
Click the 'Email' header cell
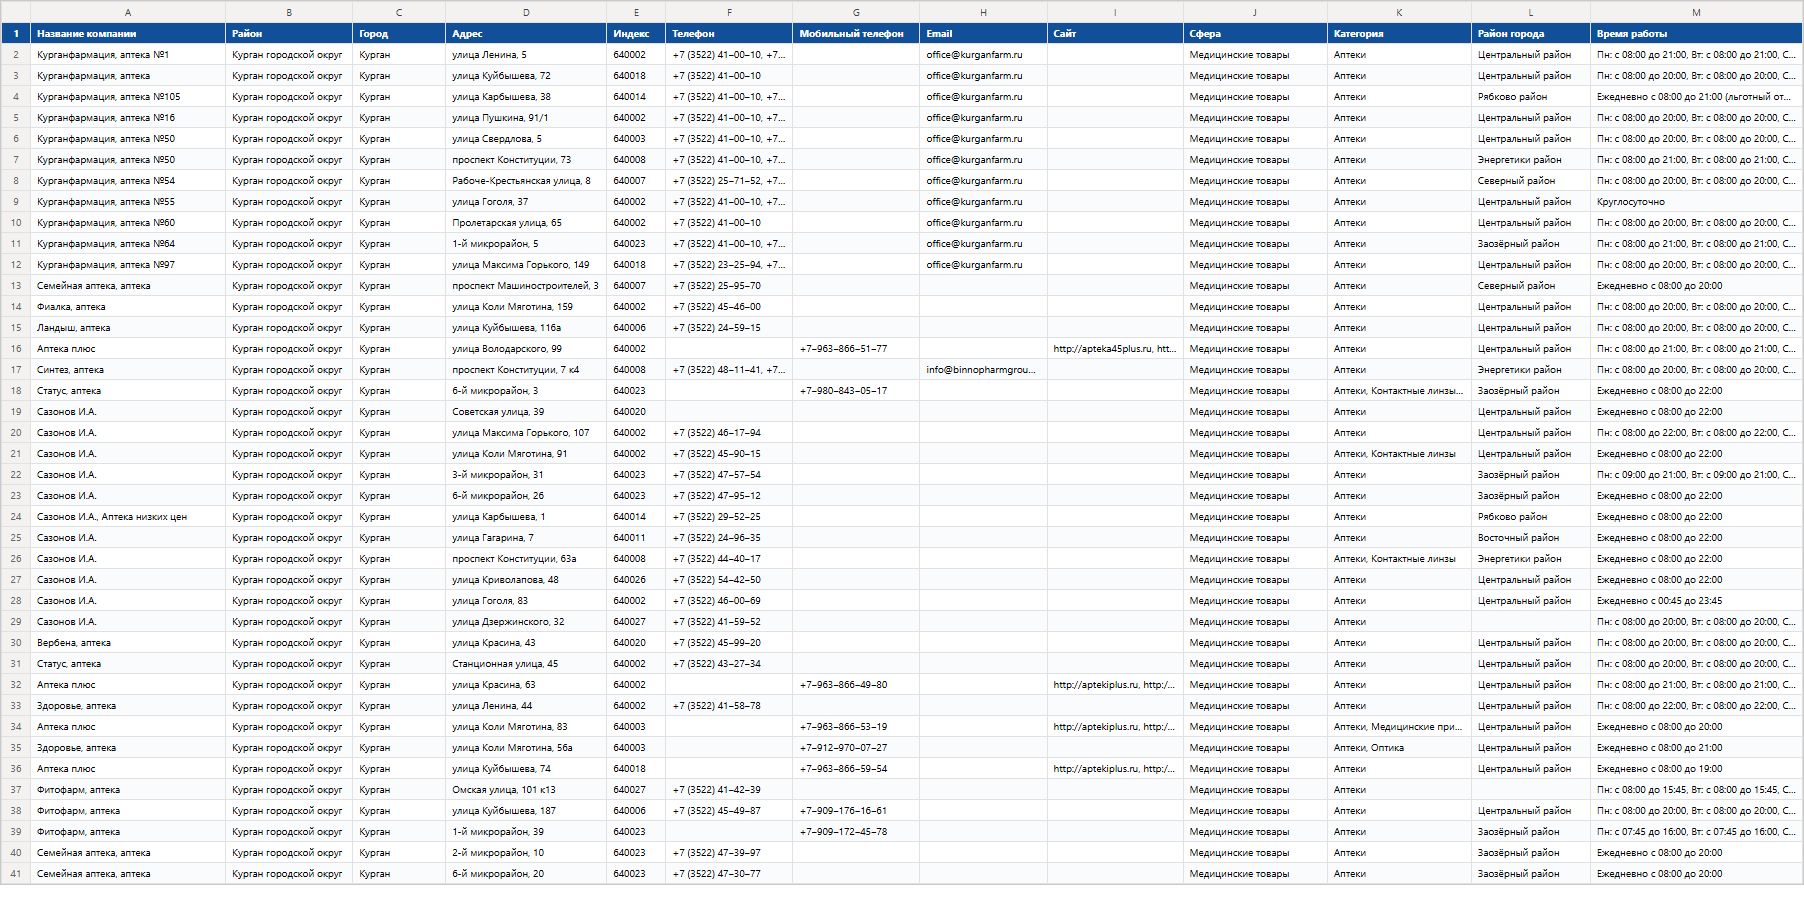[983, 33]
